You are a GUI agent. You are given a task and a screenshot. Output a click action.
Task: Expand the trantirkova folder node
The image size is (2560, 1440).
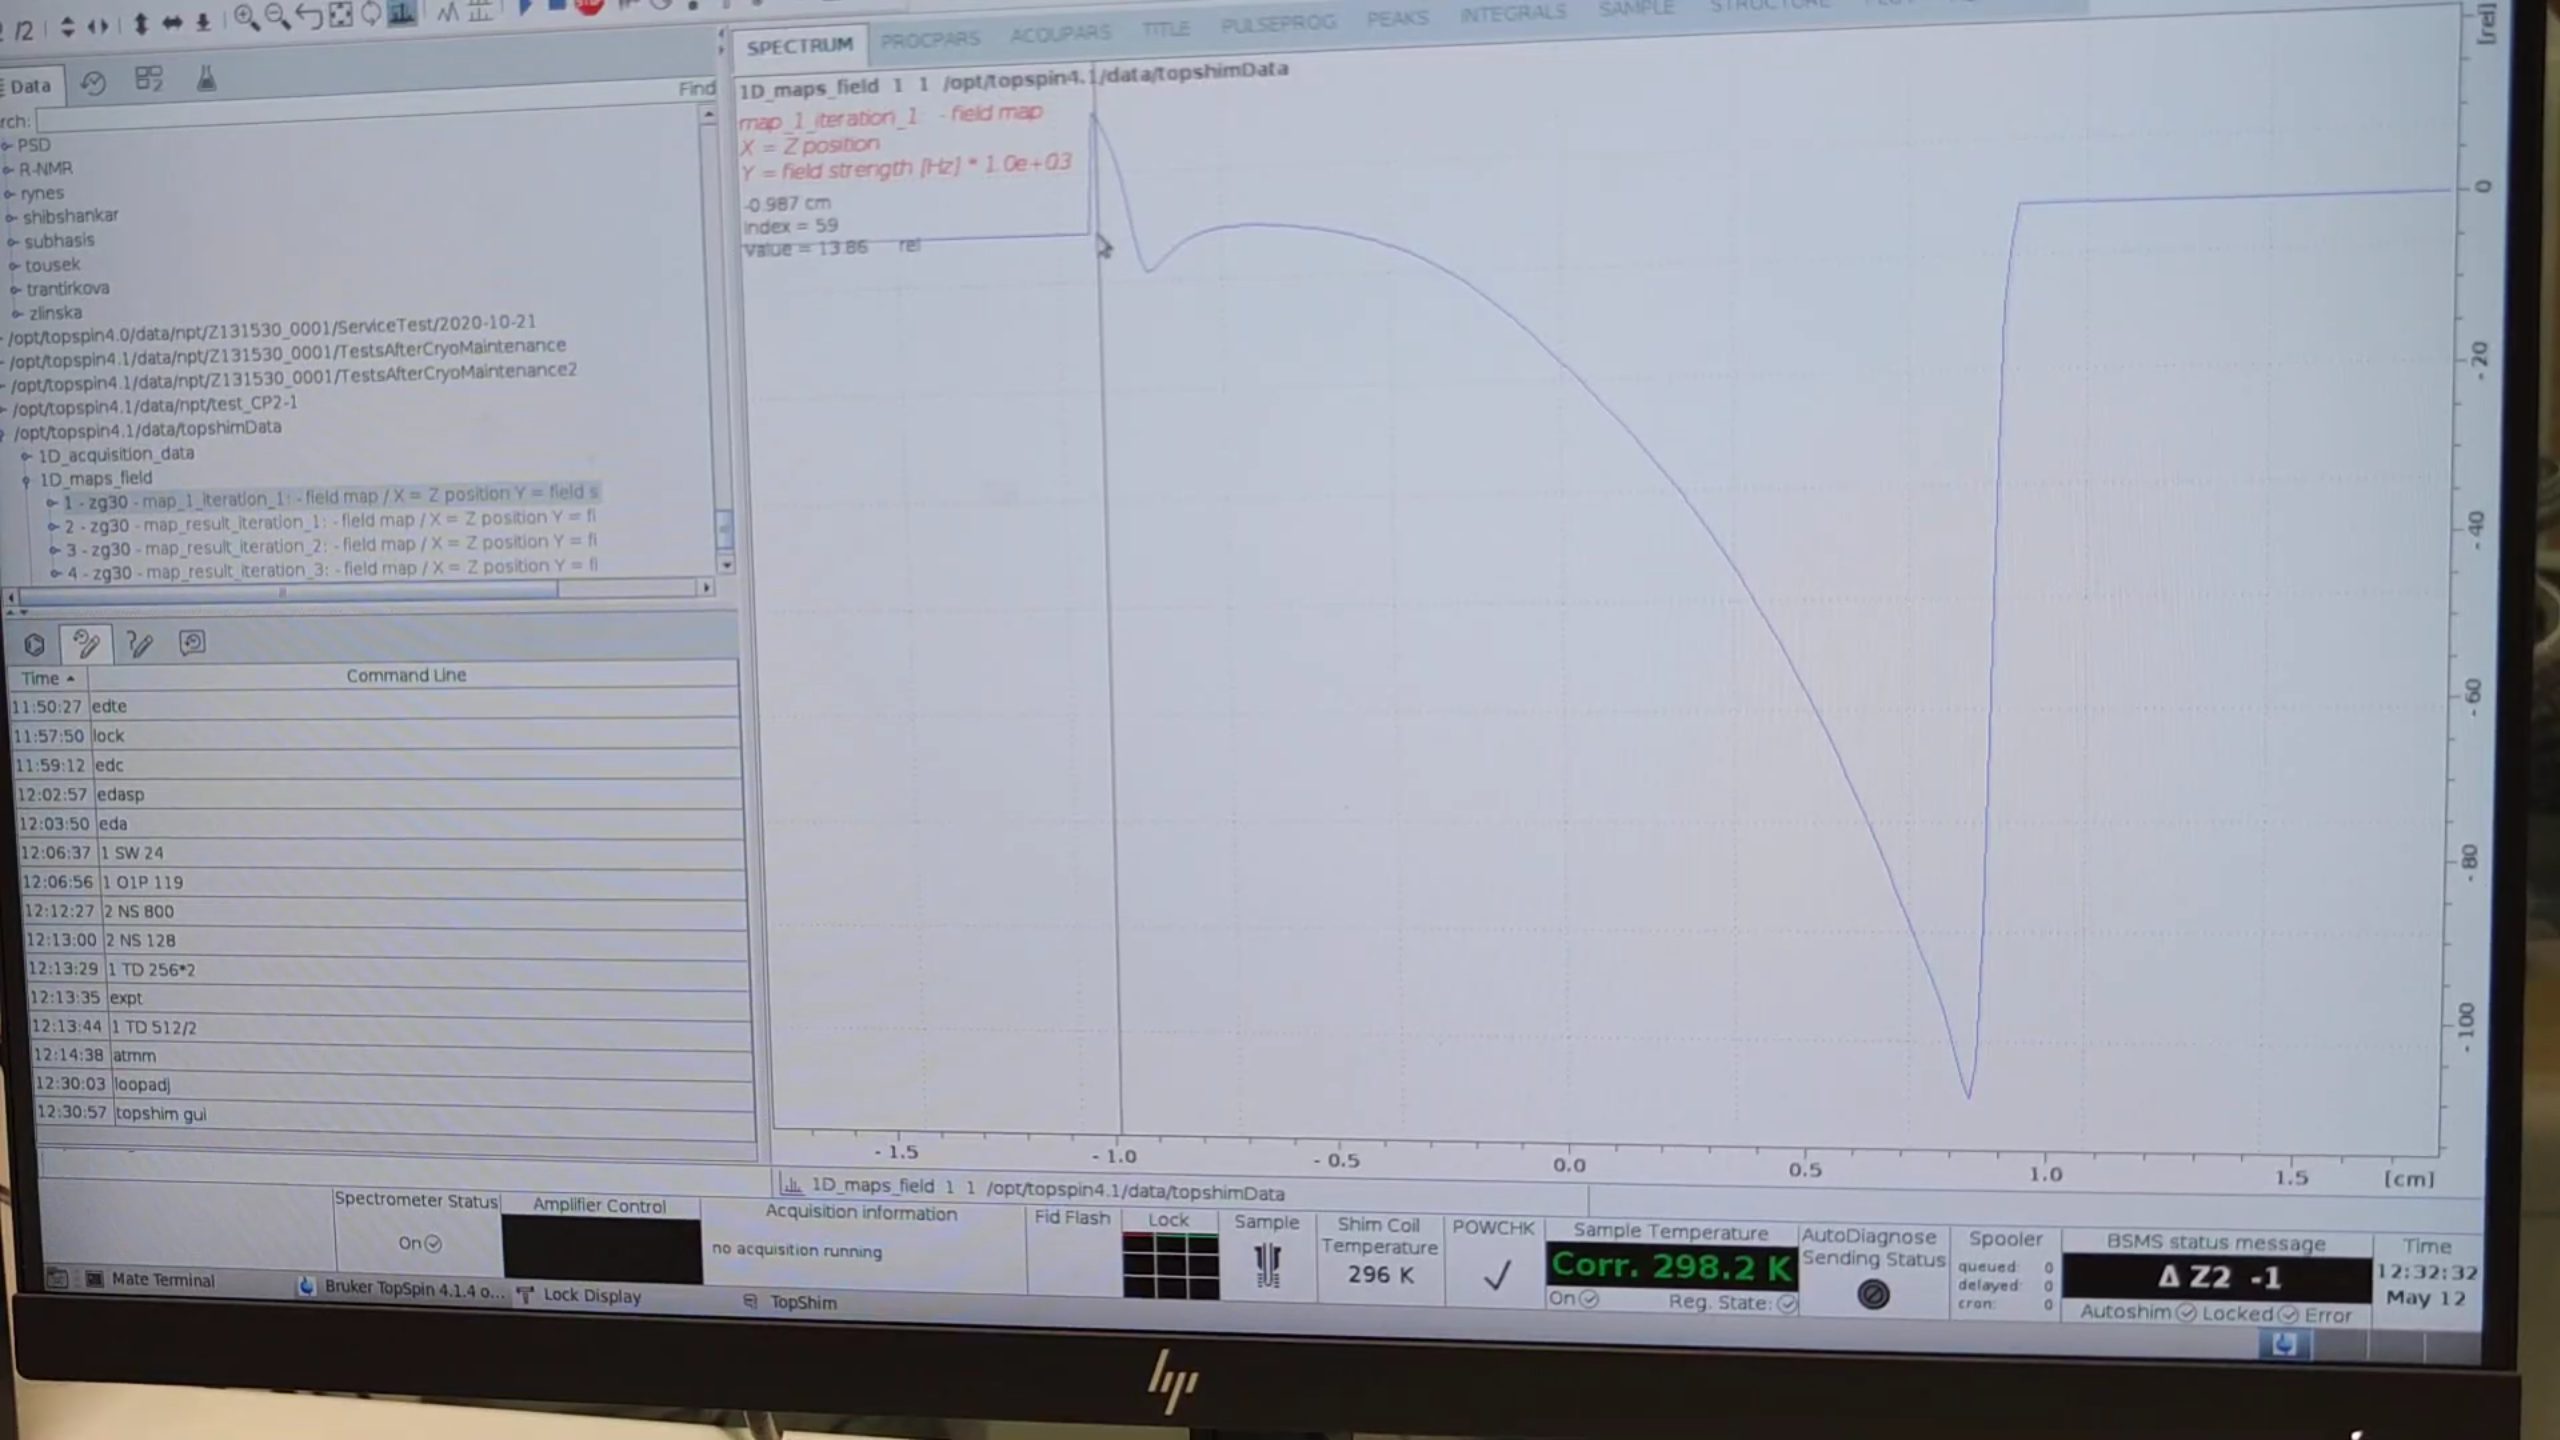[16, 290]
